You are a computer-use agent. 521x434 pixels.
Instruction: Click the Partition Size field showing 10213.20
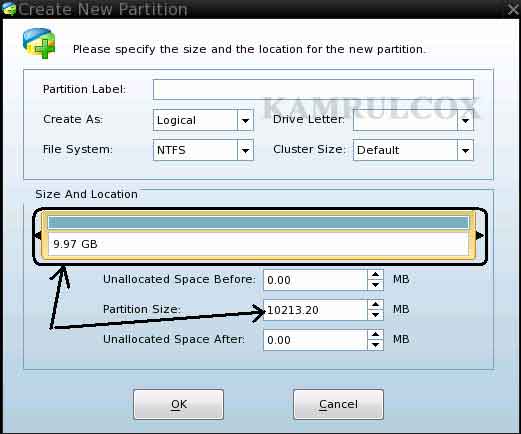coord(315,310)
